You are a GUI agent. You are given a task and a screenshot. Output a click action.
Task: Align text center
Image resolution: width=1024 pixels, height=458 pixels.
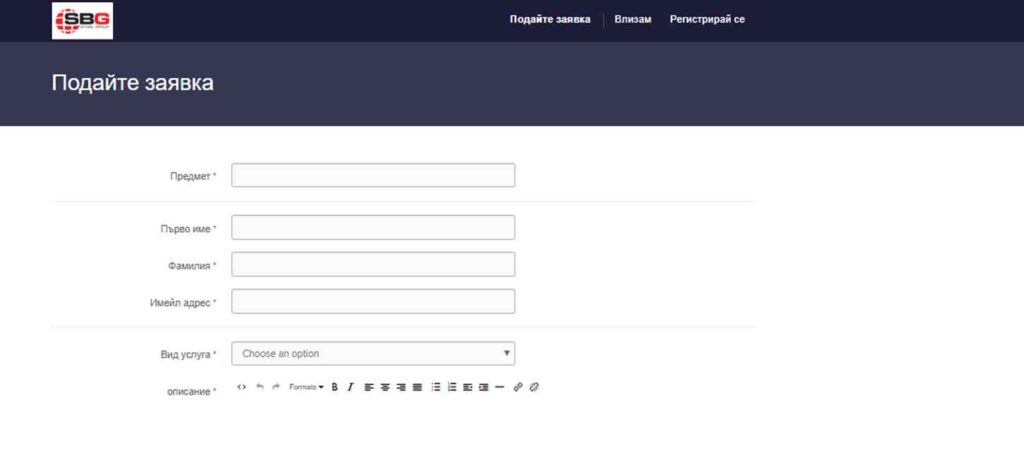[385, 387]
